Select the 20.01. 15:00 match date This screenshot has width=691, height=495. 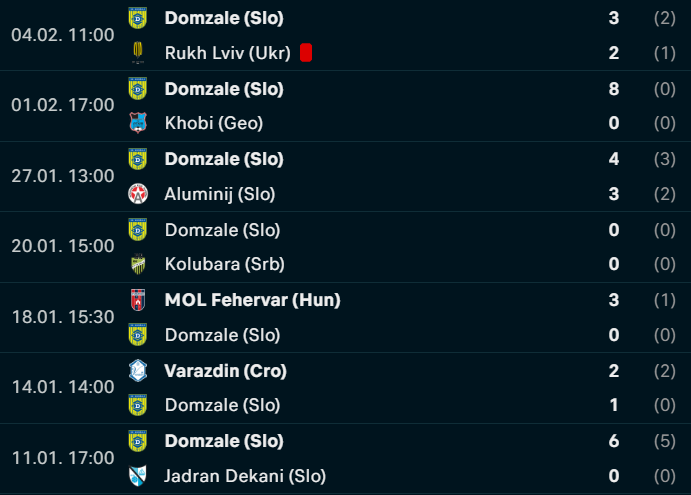click(63, 246)
